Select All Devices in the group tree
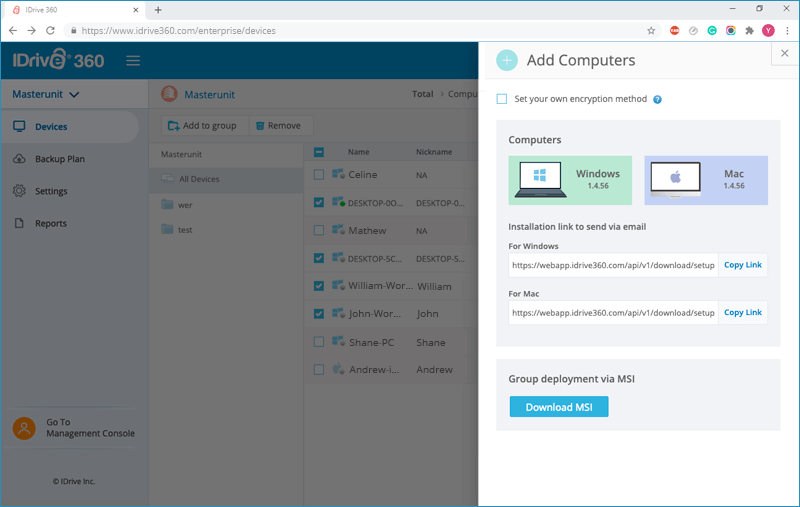 point(226,179)
